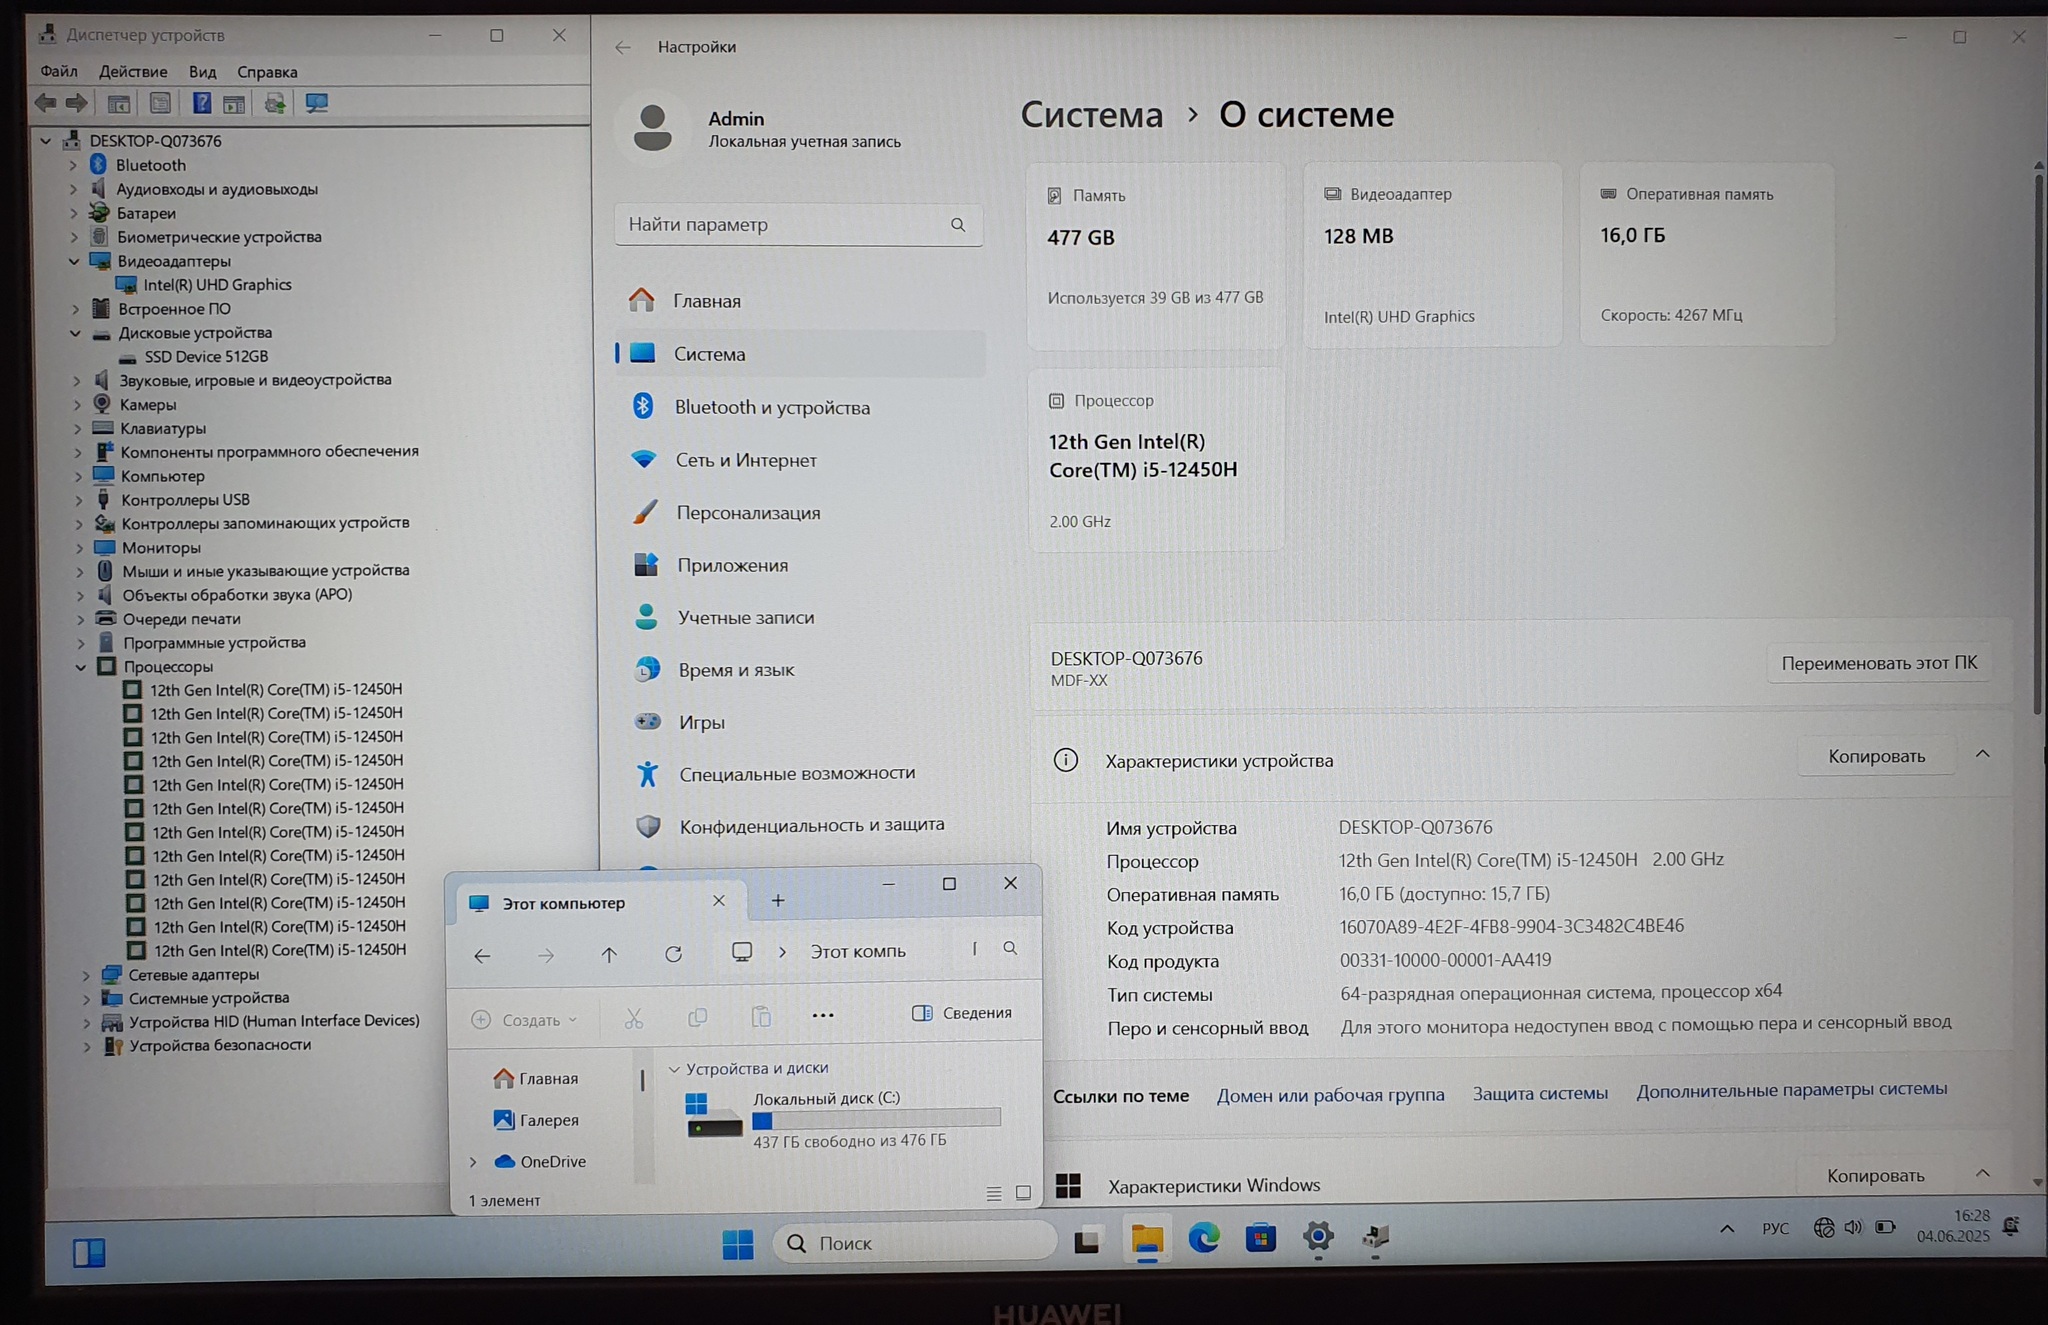This screenshot has width=2048, height=1325.
Task: Open Microsoft Edge from the taskbar
Action: point(1203,1238)
